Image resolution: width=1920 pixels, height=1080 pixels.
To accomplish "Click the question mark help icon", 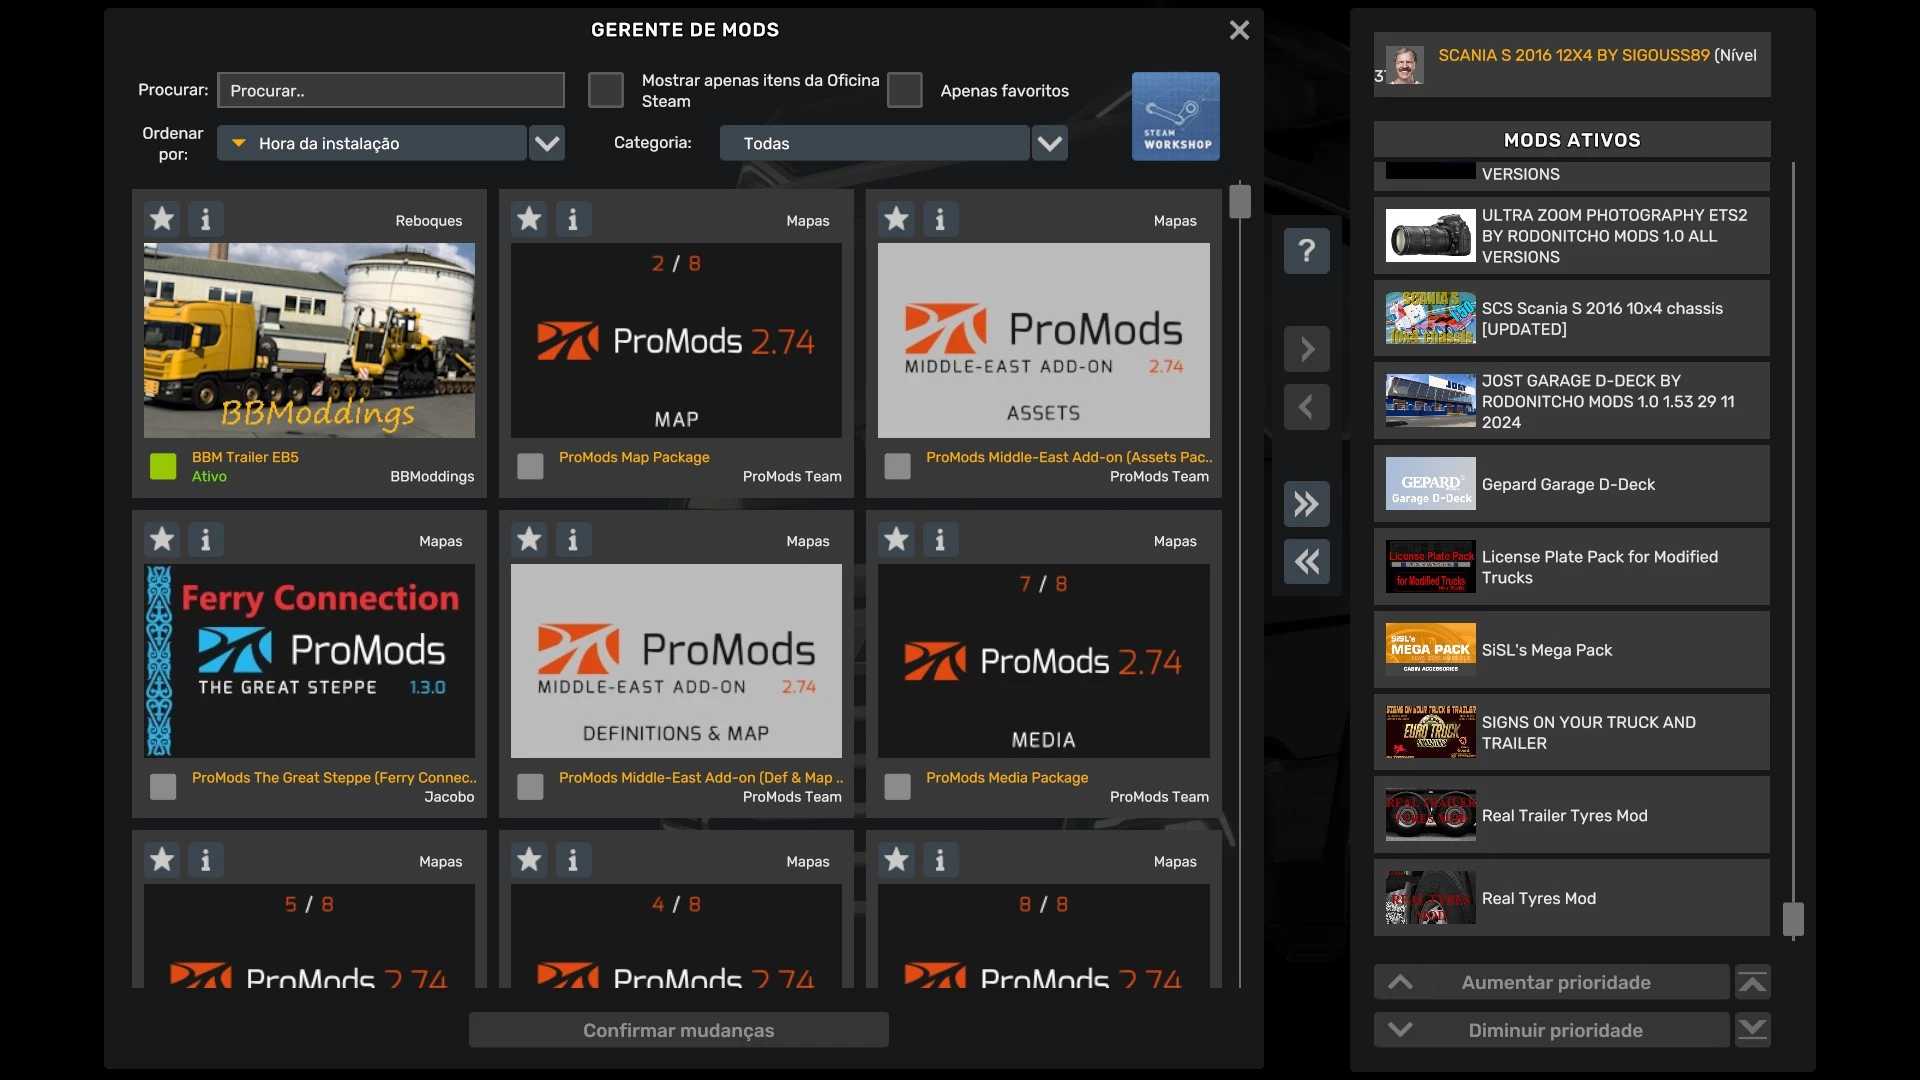I will pos(1306,251).
